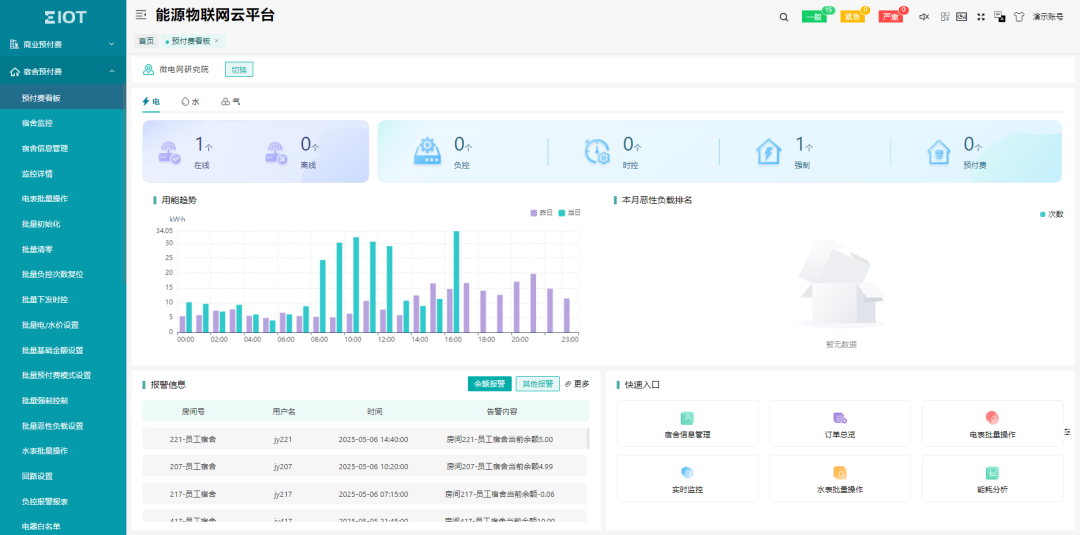Image resolution: width=1080 pixels, height=535 pixels.
Task: Click the alarm table vertical scrollbar
Action: pos(588,439)
